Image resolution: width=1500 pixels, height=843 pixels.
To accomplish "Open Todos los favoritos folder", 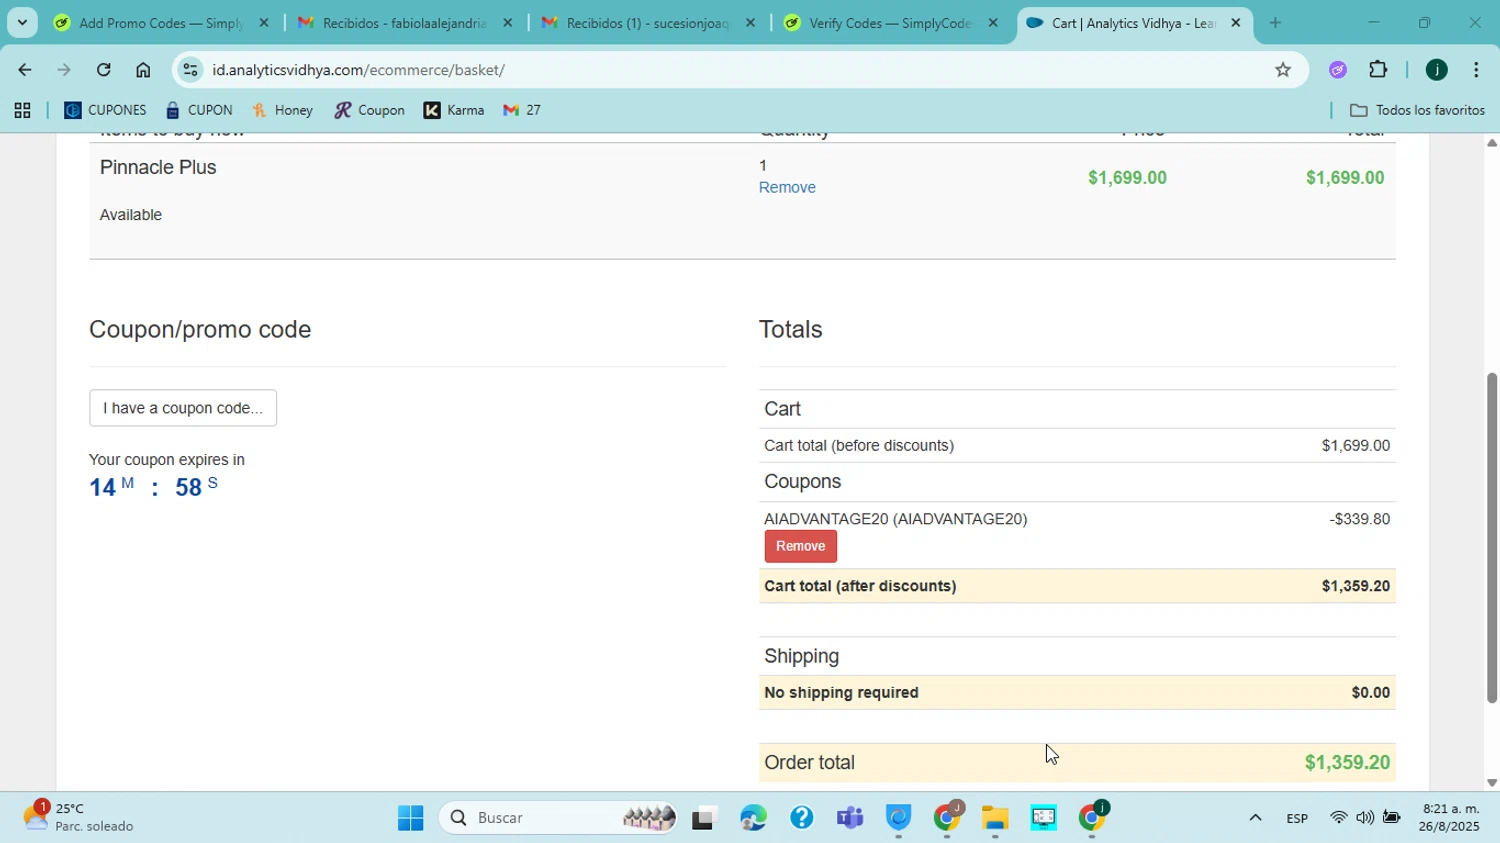I will click(1417, 111).
